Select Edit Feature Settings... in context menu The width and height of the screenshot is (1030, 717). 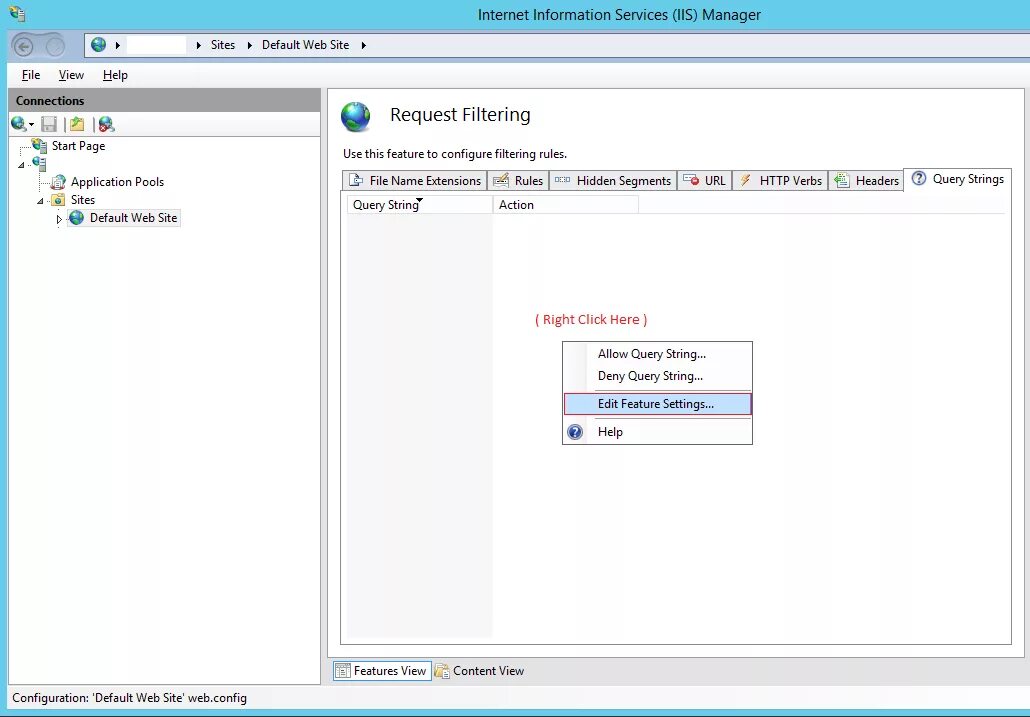pos(657,404)
